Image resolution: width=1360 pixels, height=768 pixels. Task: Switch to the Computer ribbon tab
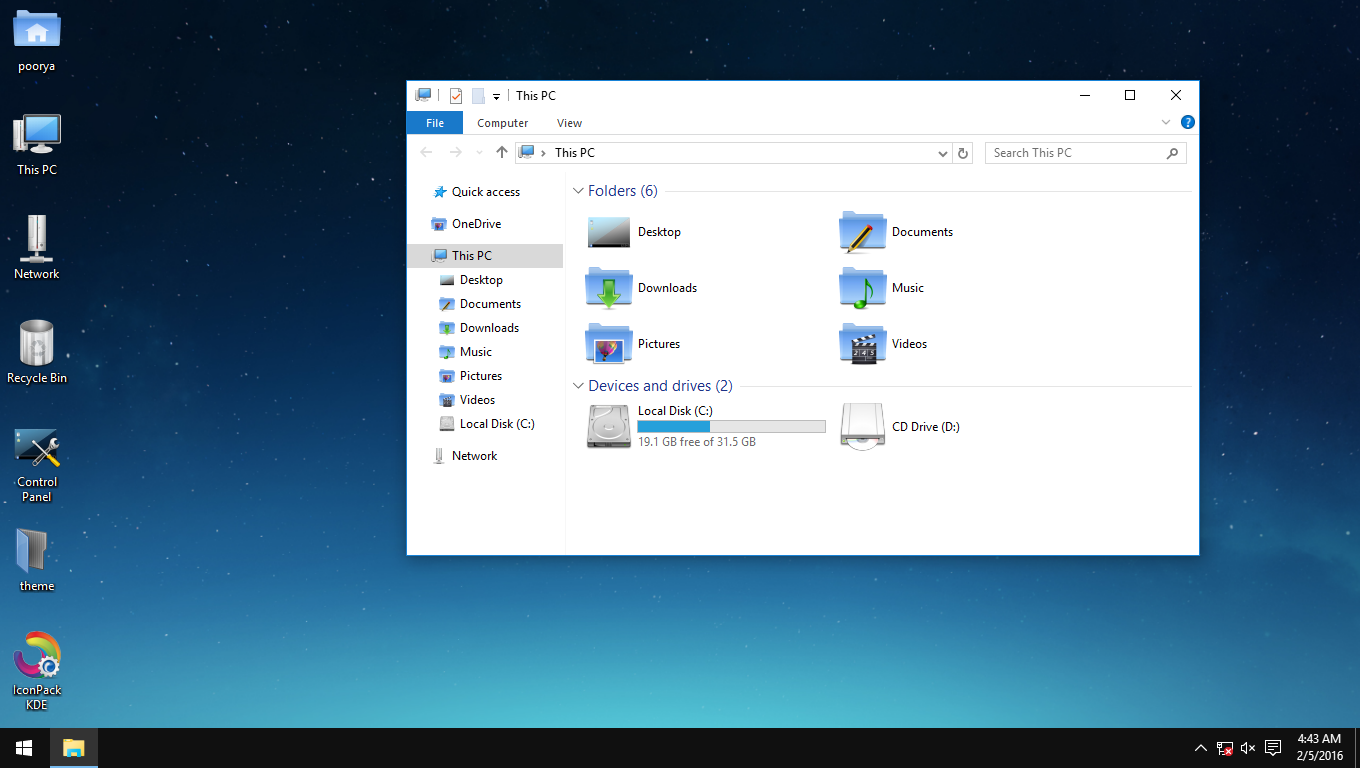click(x=502, y=122)
